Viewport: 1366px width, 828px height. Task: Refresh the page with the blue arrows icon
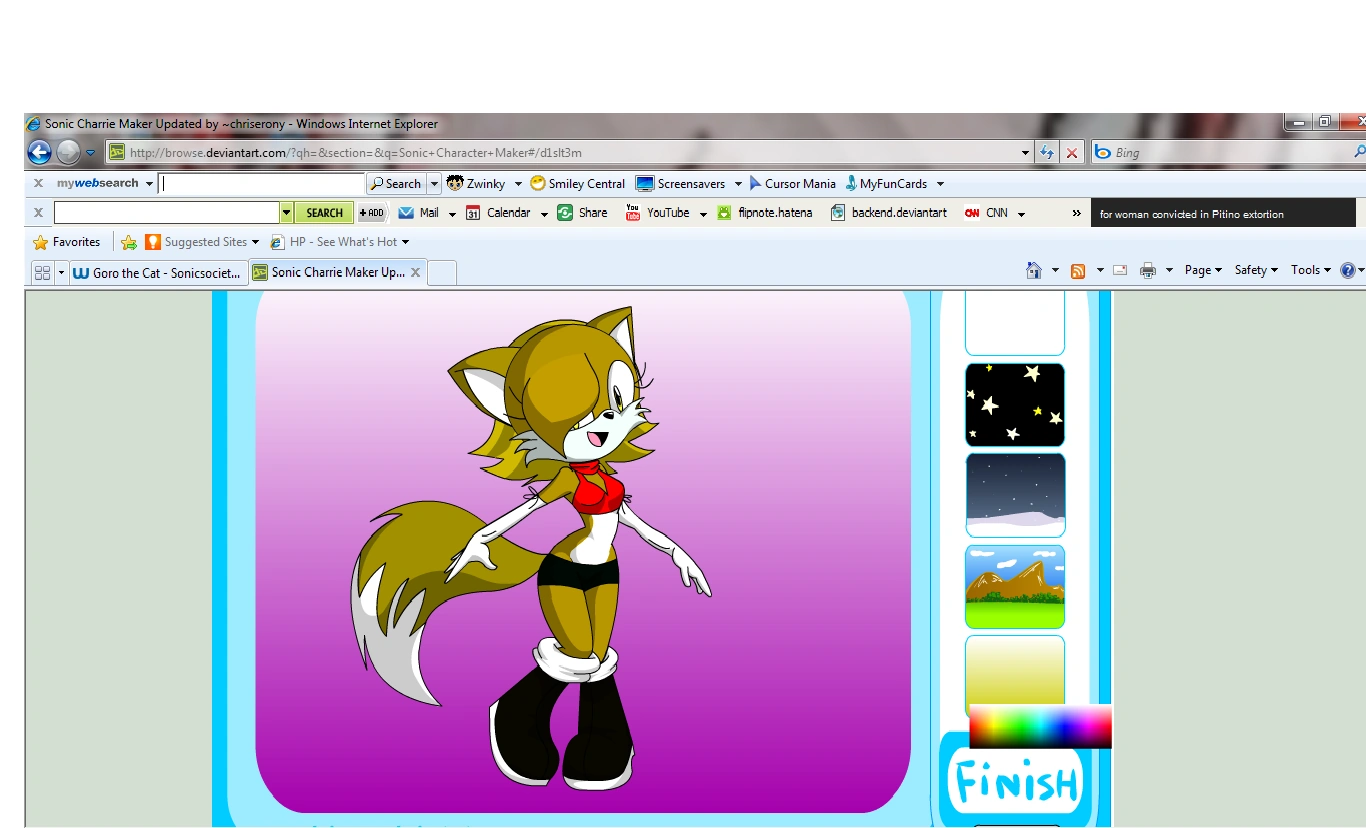tap(1047, 153)
